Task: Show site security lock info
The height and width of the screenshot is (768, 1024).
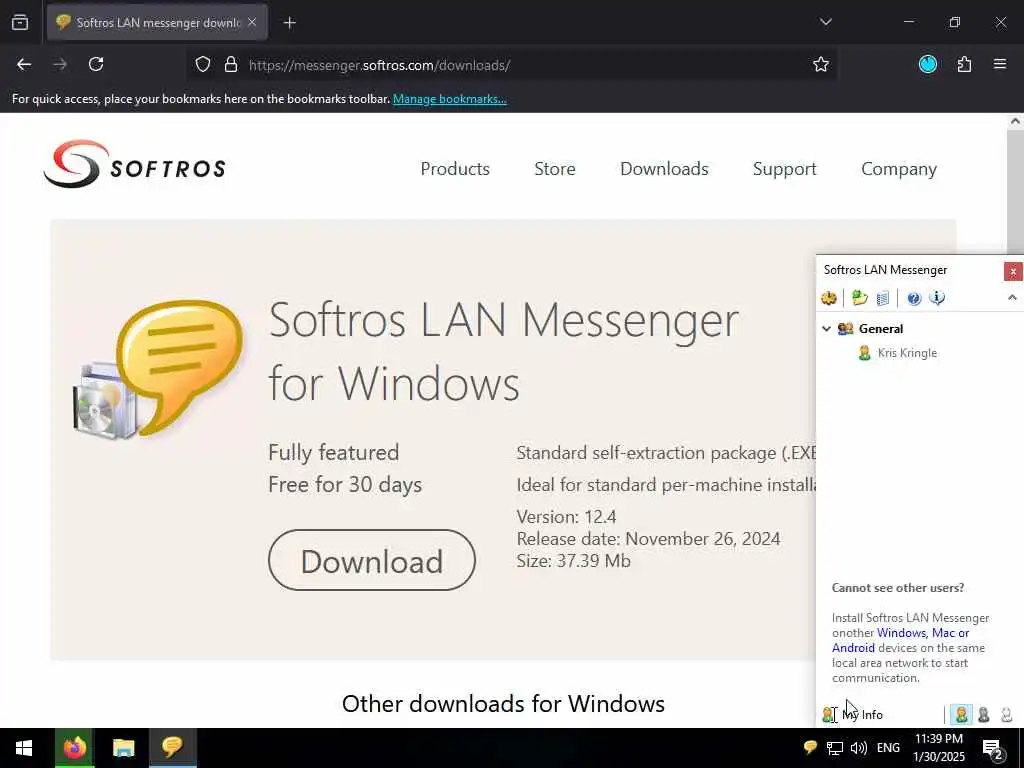Action: point(231,64)
